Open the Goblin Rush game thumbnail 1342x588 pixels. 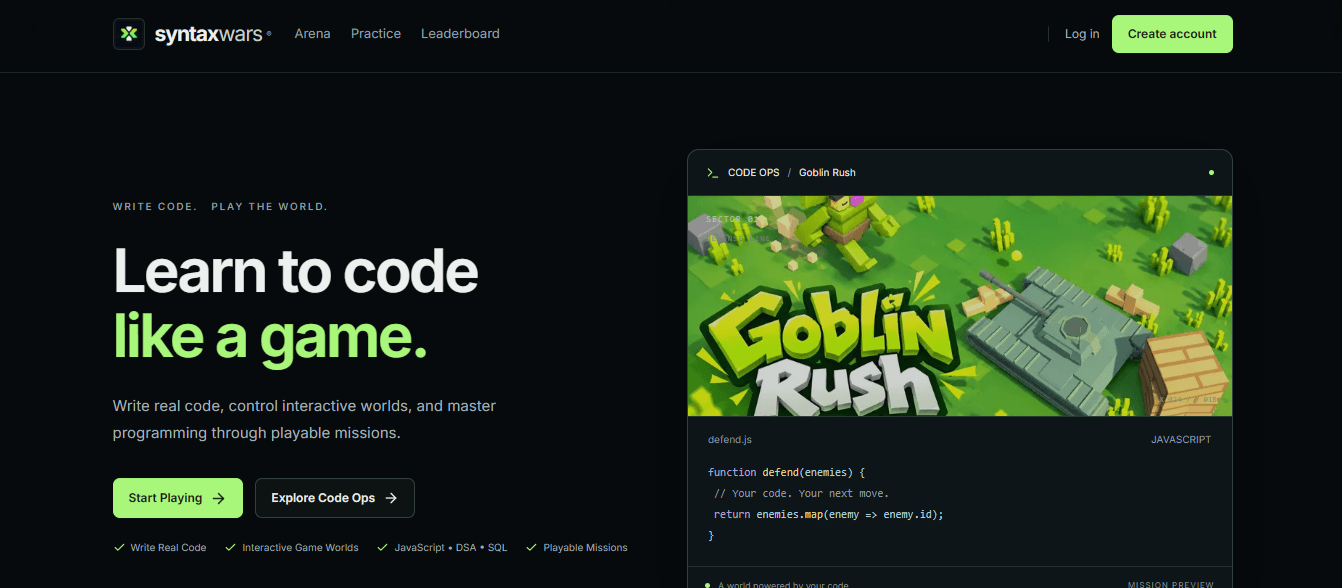click(960, 306)
